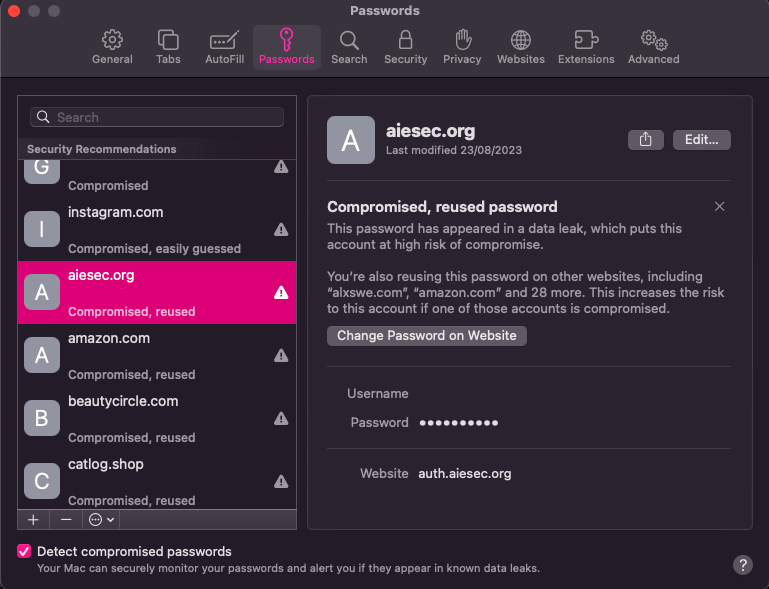Viewport: 769px width, 589px height.
Task: Open the General preferences tab
Action: click(x=112, y=47)
